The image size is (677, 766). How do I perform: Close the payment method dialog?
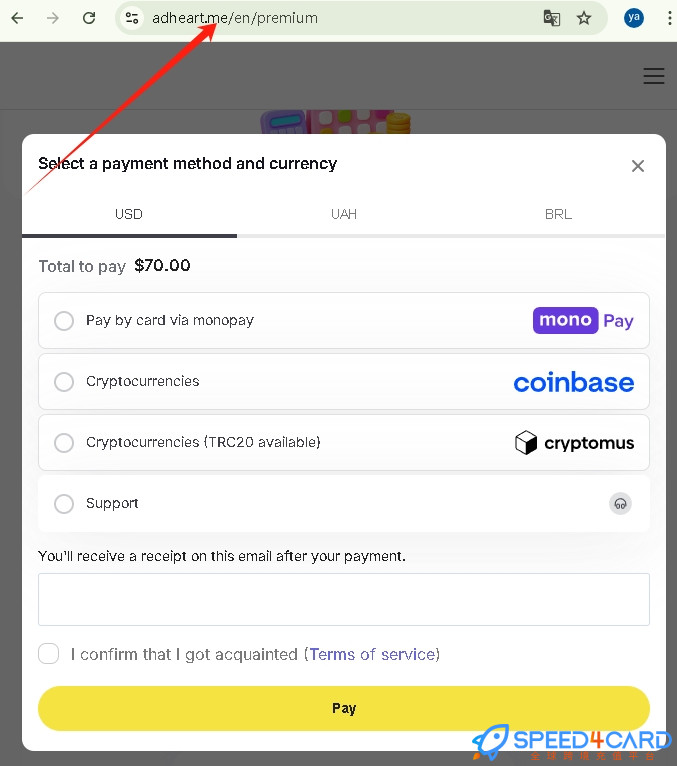(637, 166)
